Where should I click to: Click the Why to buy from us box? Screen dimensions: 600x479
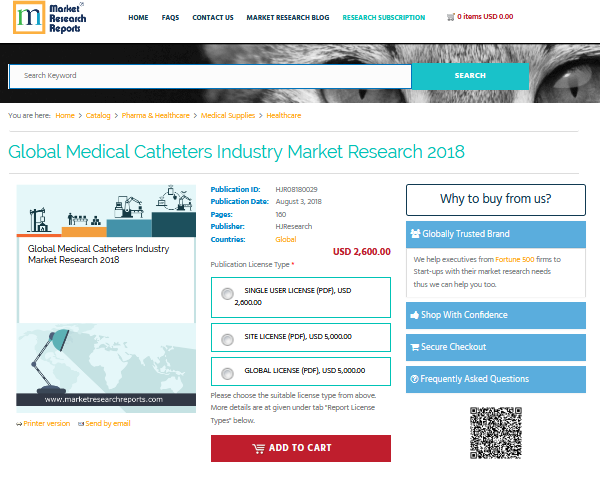click(x=496, y=200)
